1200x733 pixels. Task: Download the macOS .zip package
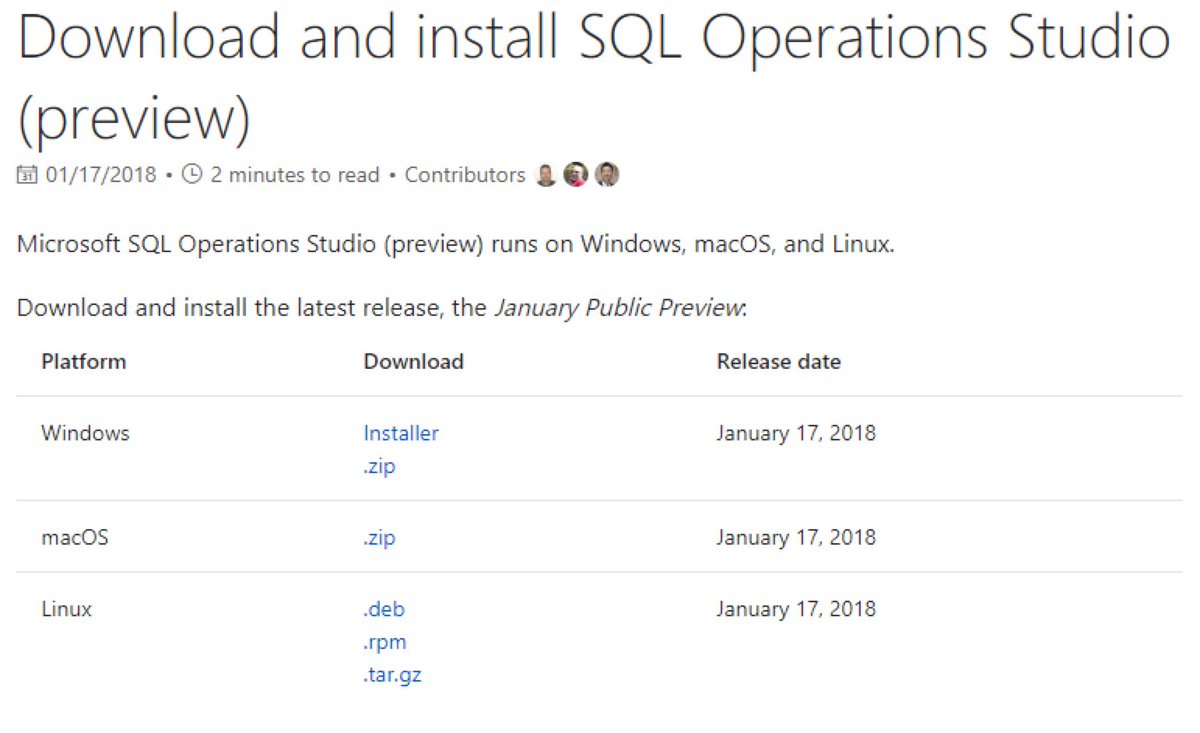[x=379, y=538]
